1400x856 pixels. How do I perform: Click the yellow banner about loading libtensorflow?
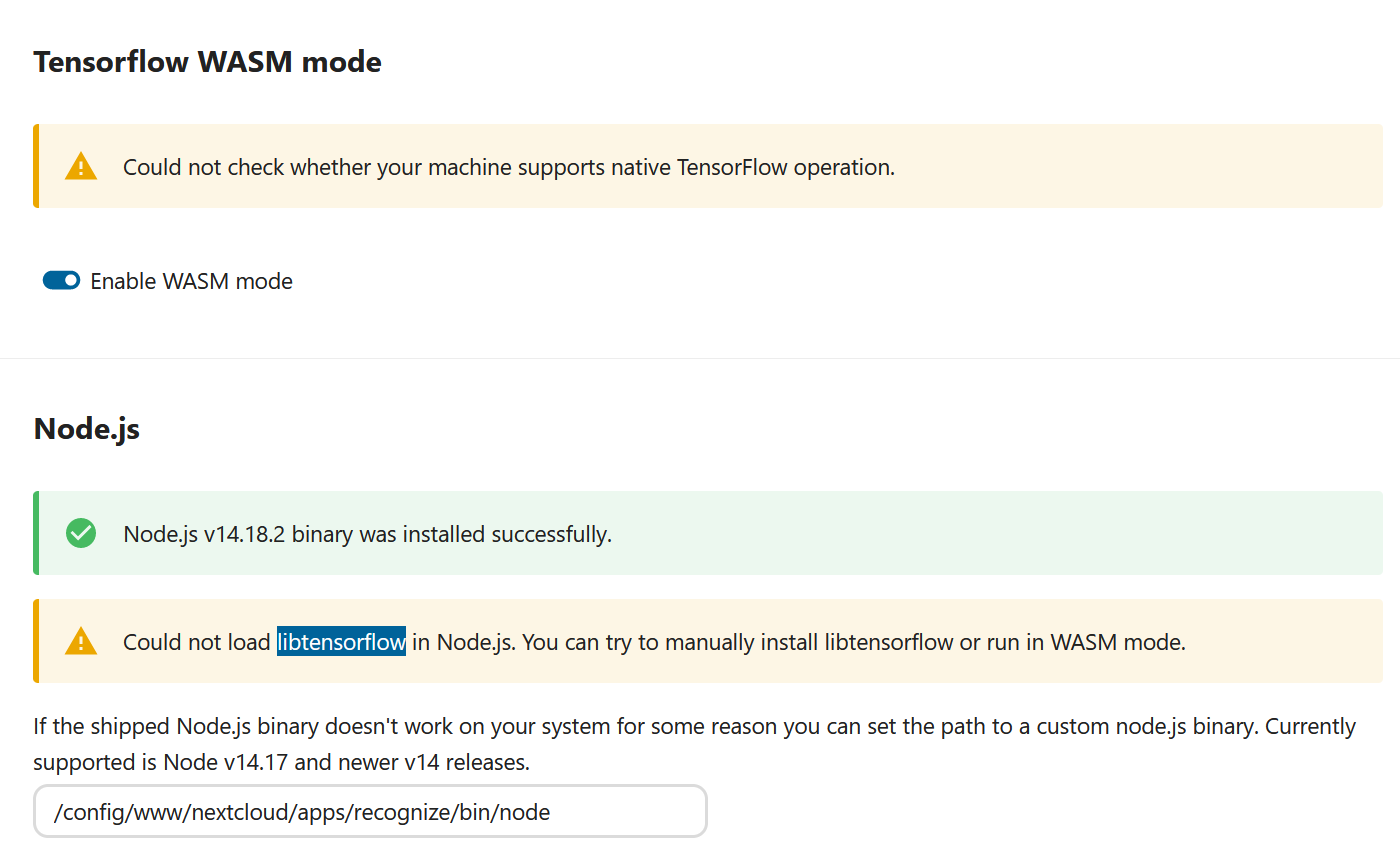coord(700,641)
